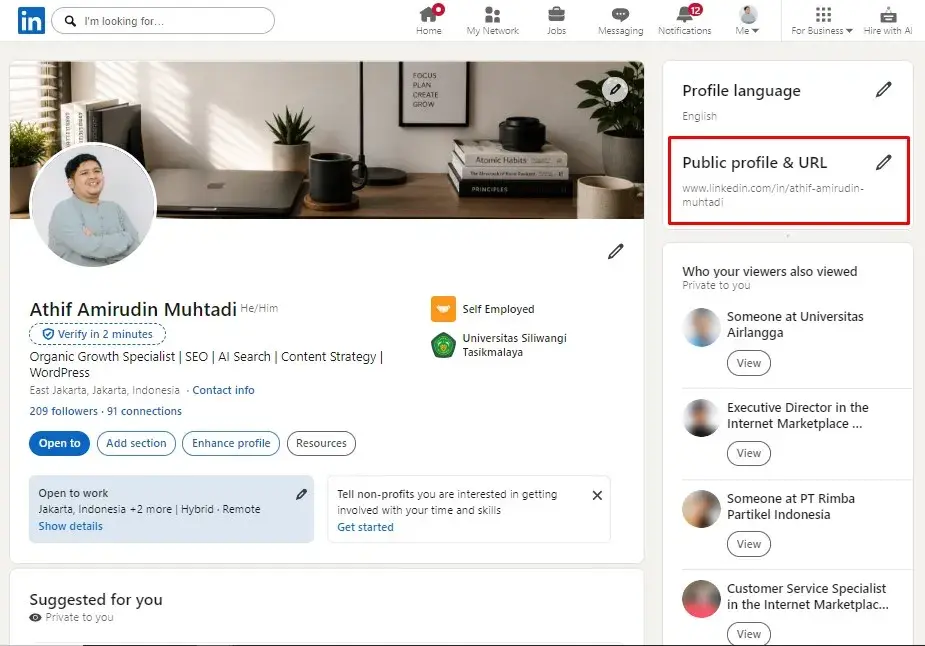Click avatar of Customer Service Specialist
This screenshot has width=925, height=646.
click(x=701, y=599)
